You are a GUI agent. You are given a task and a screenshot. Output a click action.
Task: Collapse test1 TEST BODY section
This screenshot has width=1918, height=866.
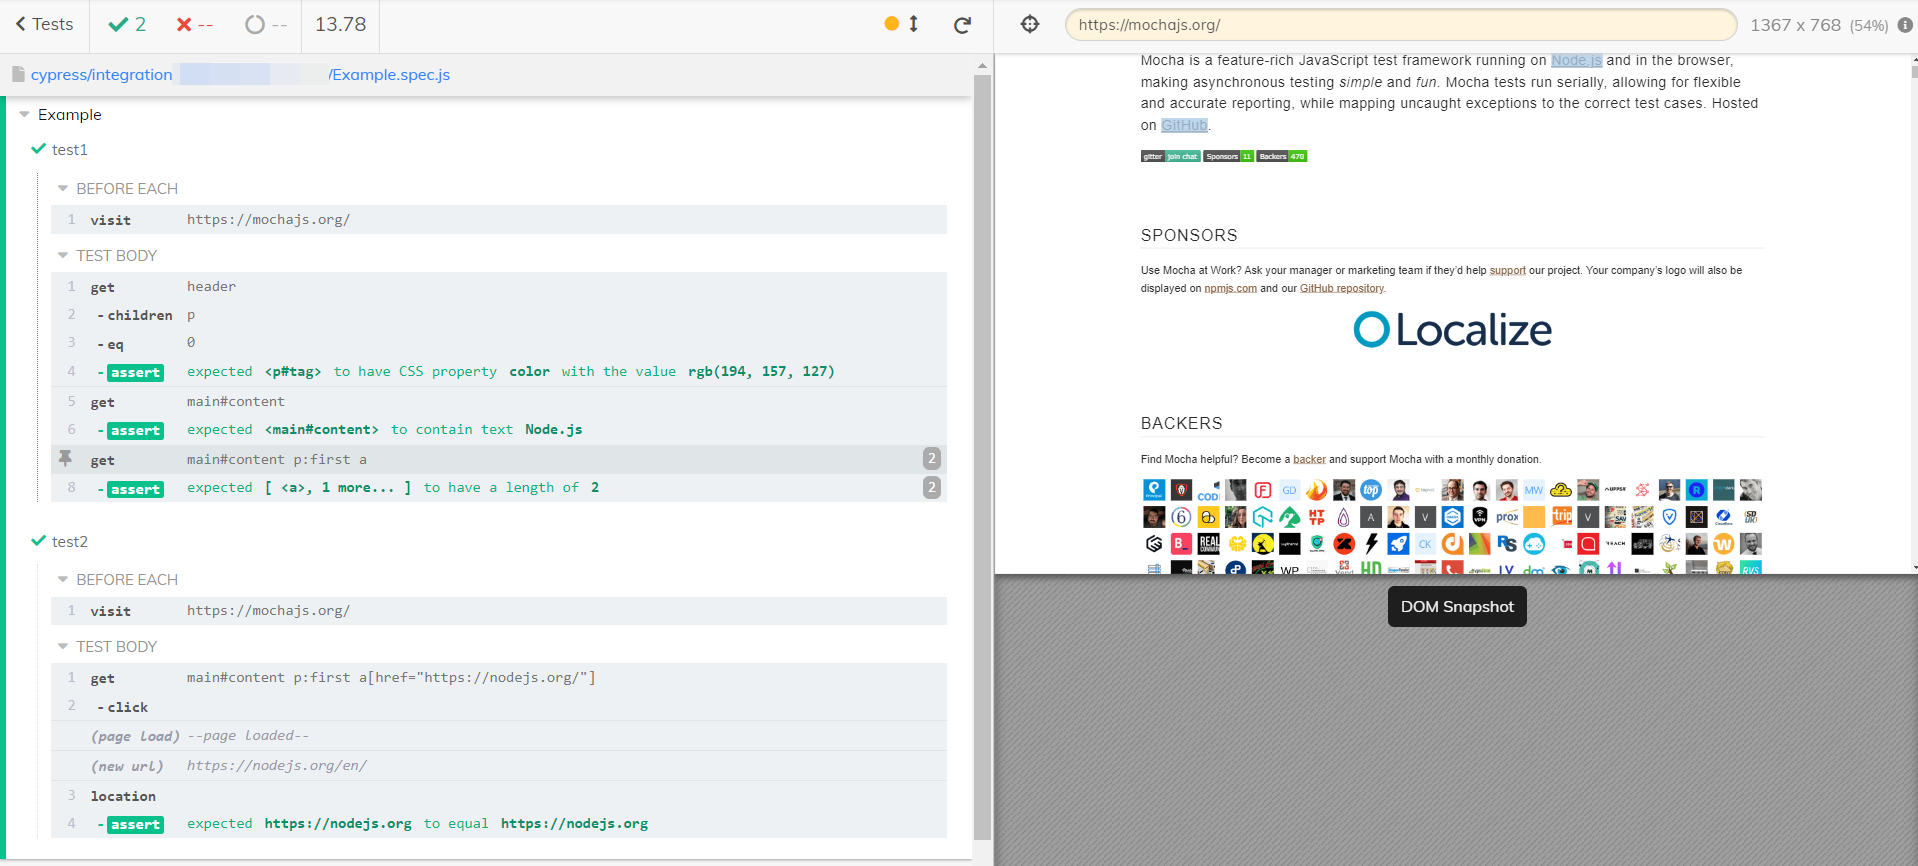tap(108, 256)
